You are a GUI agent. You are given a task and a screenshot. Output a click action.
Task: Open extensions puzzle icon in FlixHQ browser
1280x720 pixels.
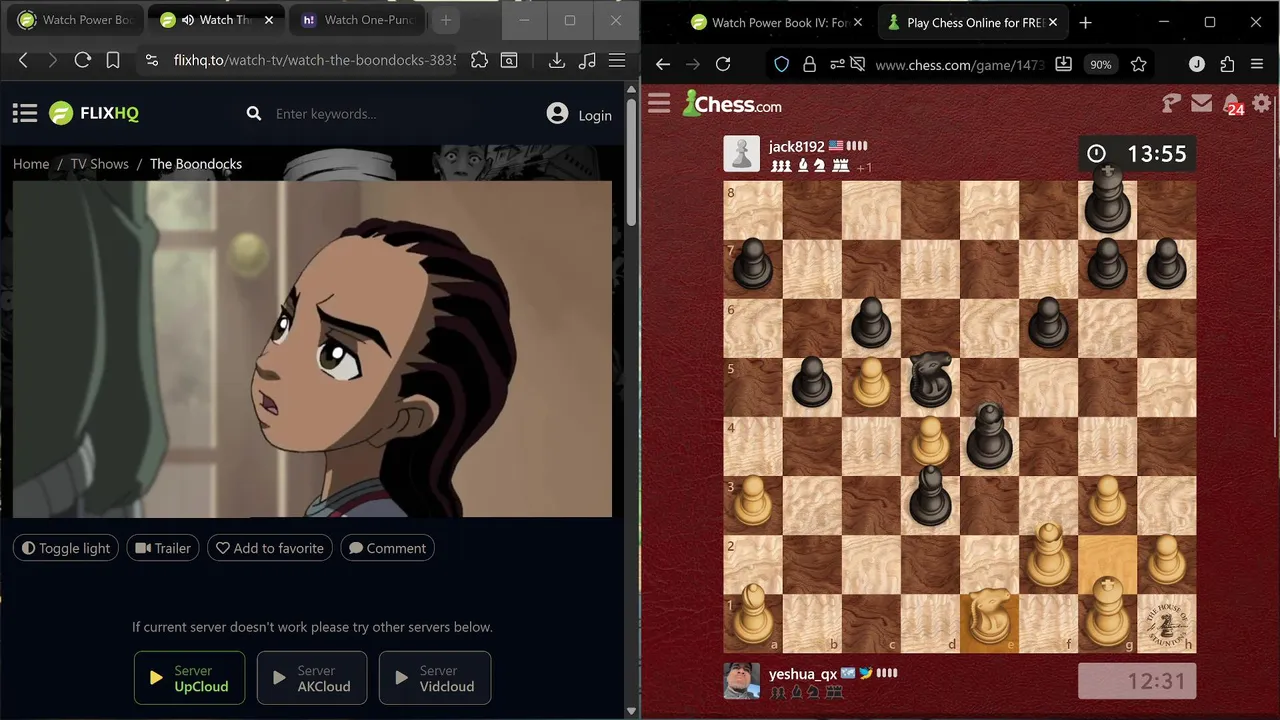[480, 61]
